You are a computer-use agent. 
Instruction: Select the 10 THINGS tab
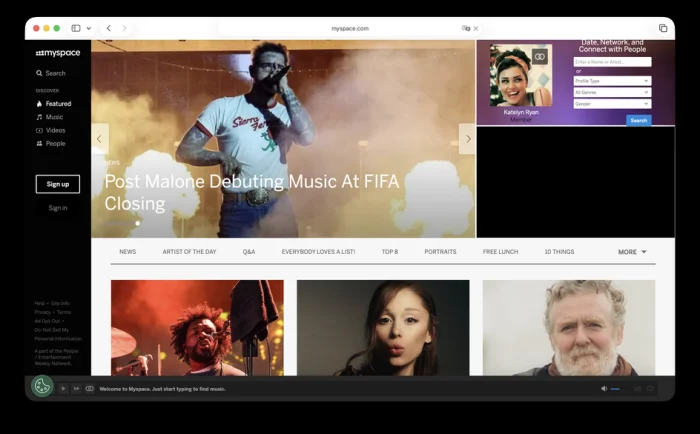coord(559,252)
